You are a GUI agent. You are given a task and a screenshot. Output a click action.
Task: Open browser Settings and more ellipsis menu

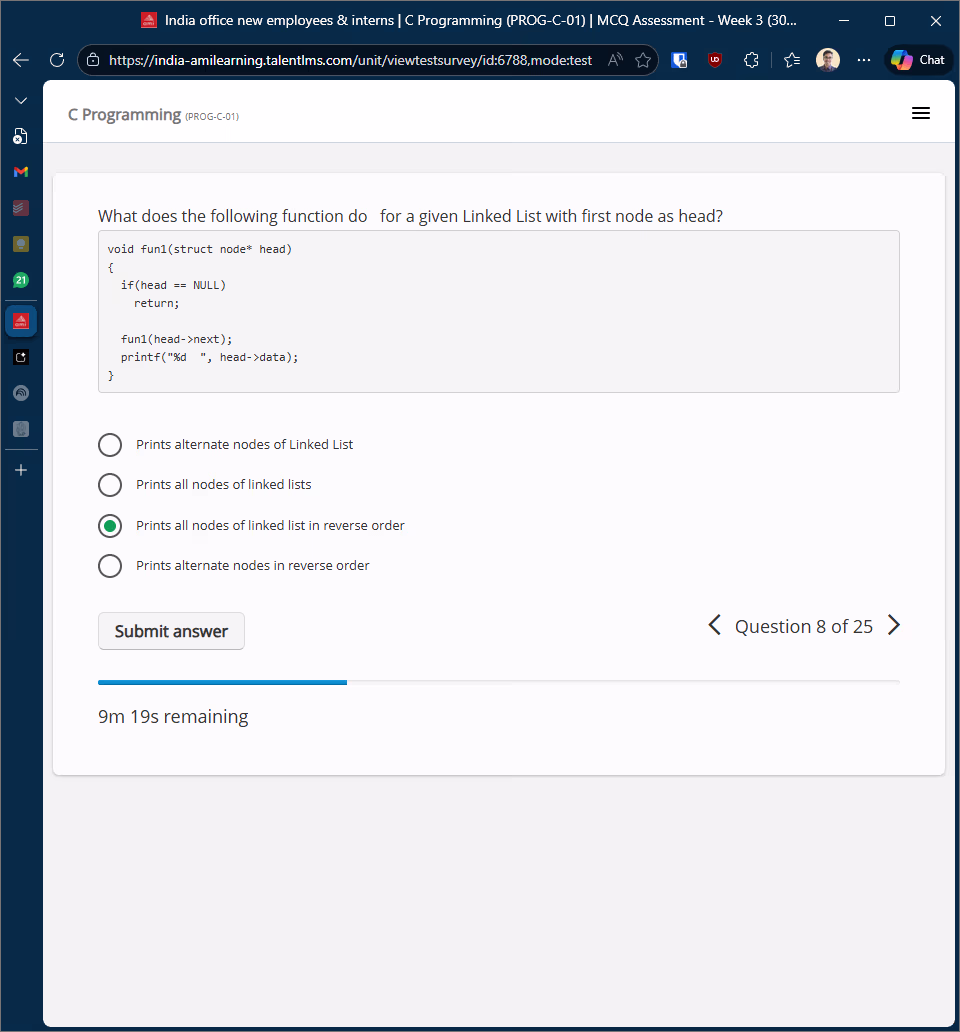(x=864, y=60)
